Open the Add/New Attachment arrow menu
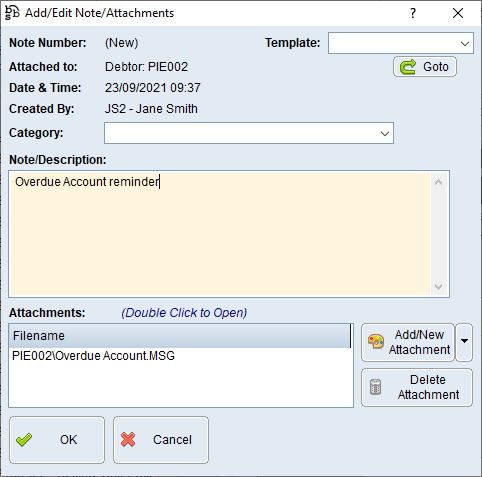This screenshot has width=482, height=477. [464, 342]
